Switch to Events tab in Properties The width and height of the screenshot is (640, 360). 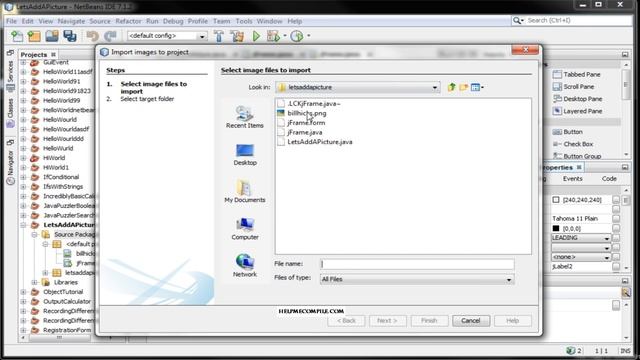tap(572, 179)
